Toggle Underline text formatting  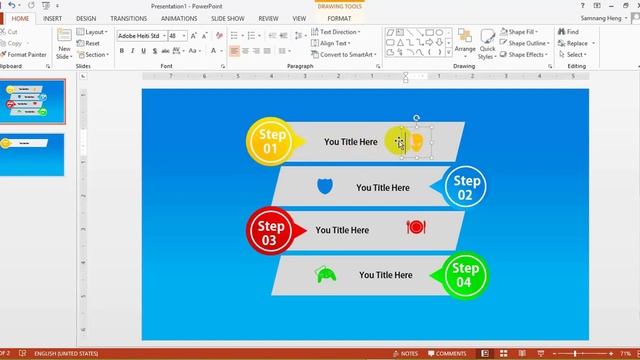(143, 51)
